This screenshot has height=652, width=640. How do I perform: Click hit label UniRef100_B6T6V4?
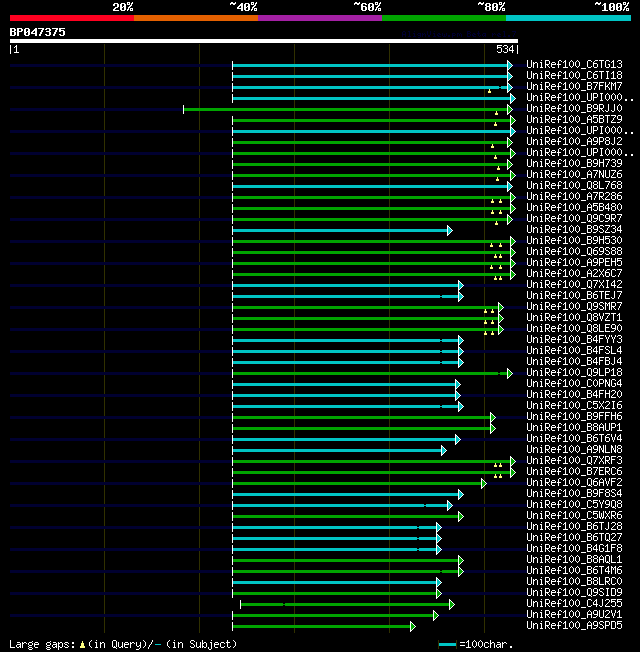pyautogui.click(x=574, y=438)
